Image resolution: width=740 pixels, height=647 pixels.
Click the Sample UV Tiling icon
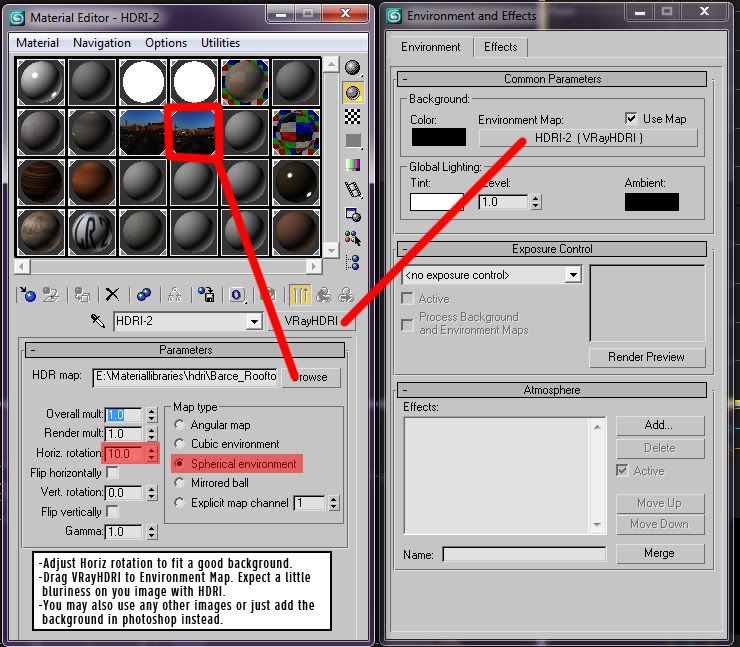pyautogui.click(x=353, y=141)
